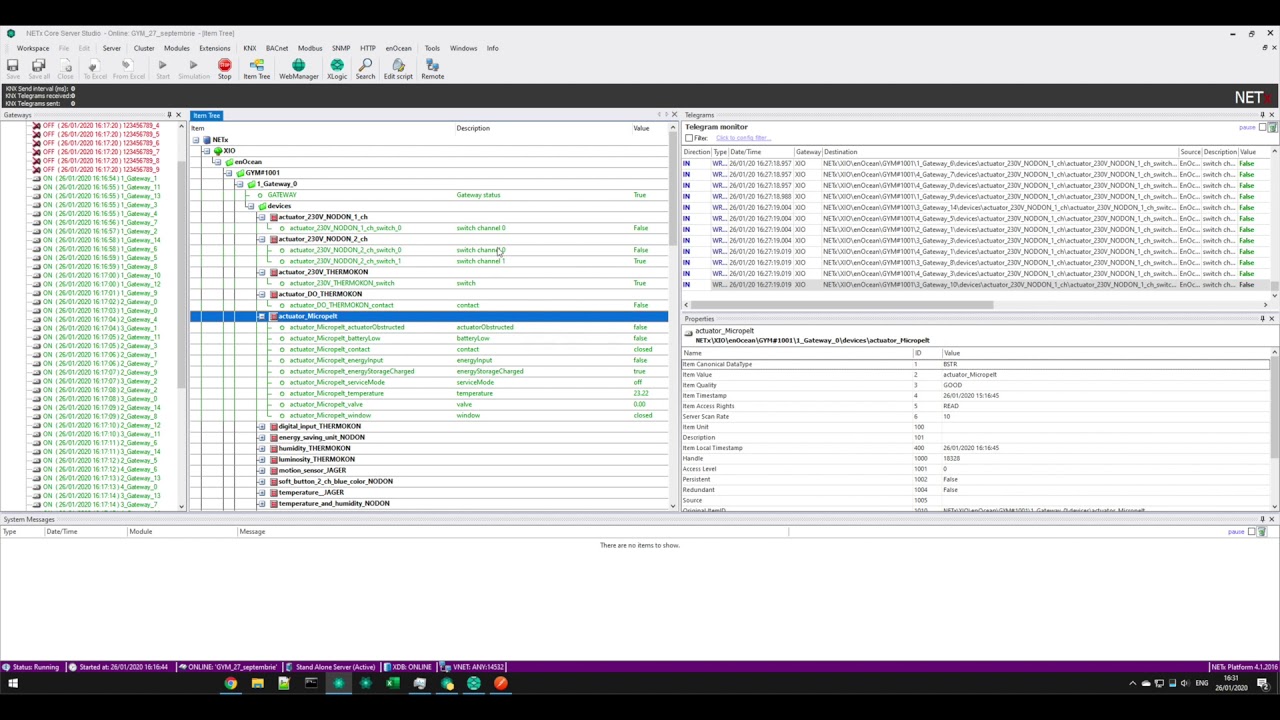The width and height of the screenshot is (1280, 720).
Task: Click the Search magnifier icon
Action: point(365,68)
